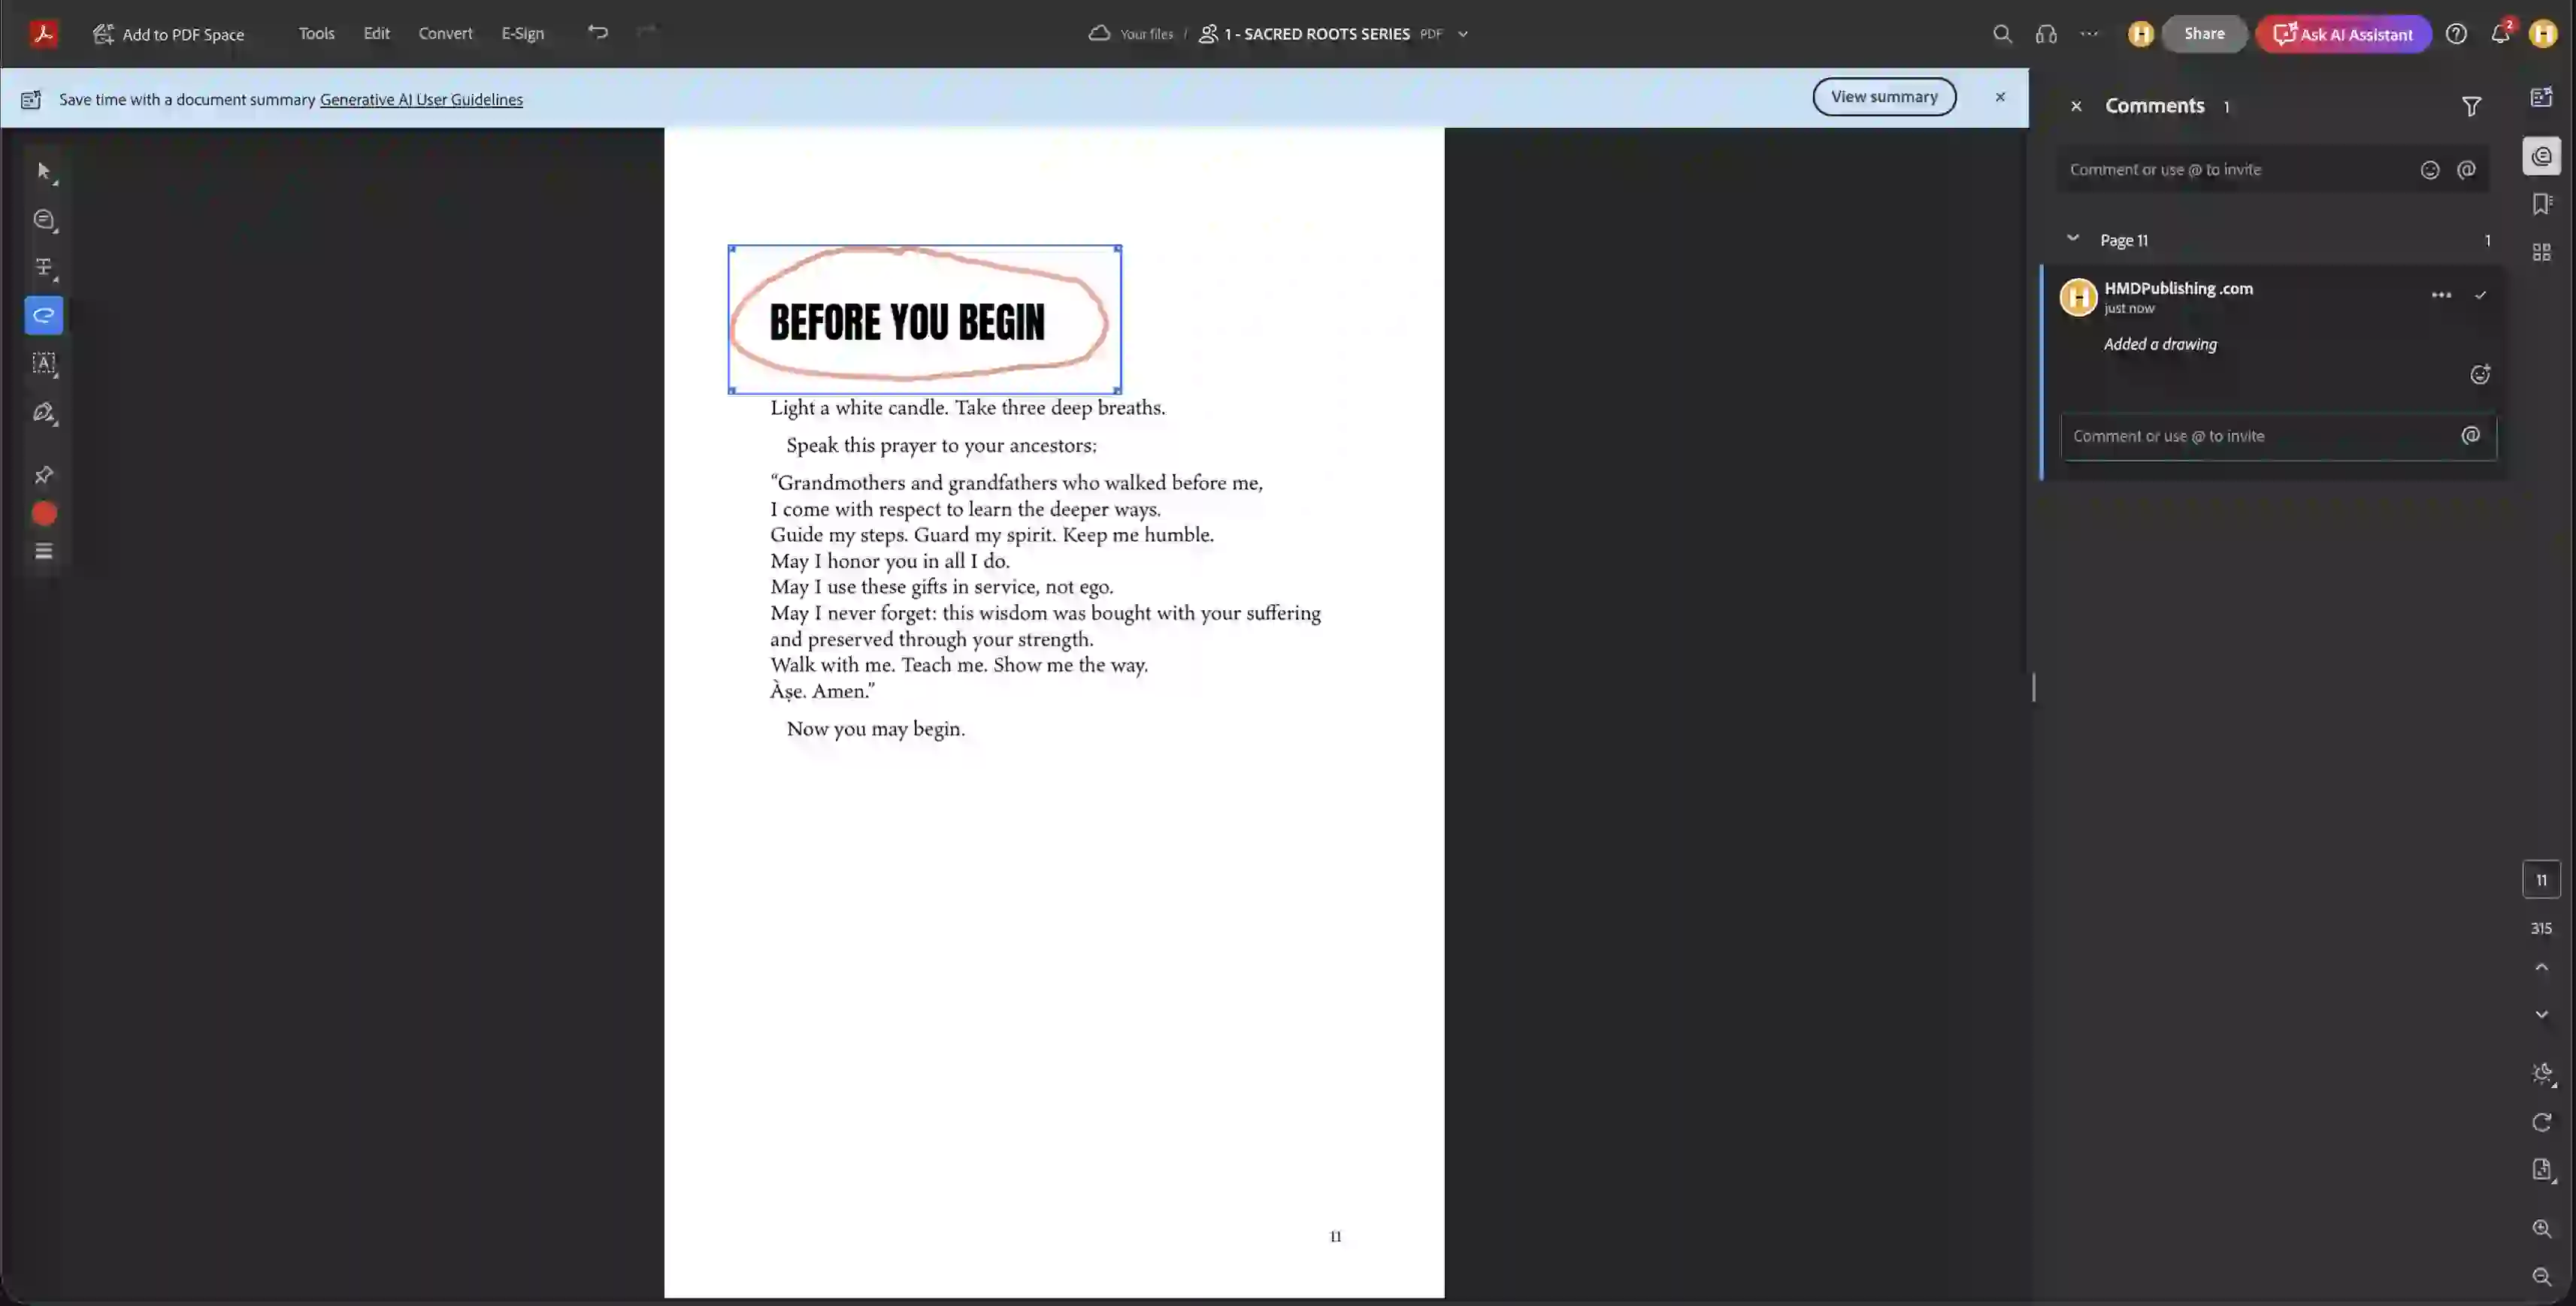Choose the text box select tool

tap(44, 364)
